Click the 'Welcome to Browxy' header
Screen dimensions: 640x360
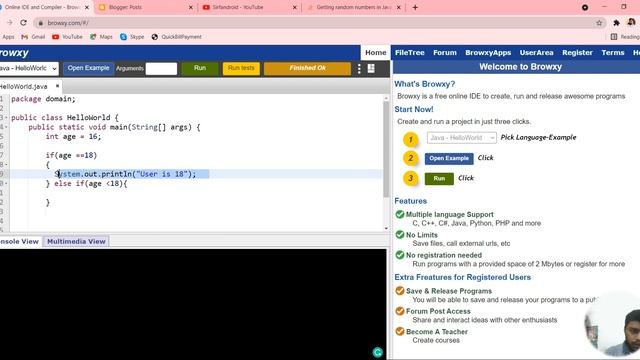pyautogui.click(x=520, y=67)
